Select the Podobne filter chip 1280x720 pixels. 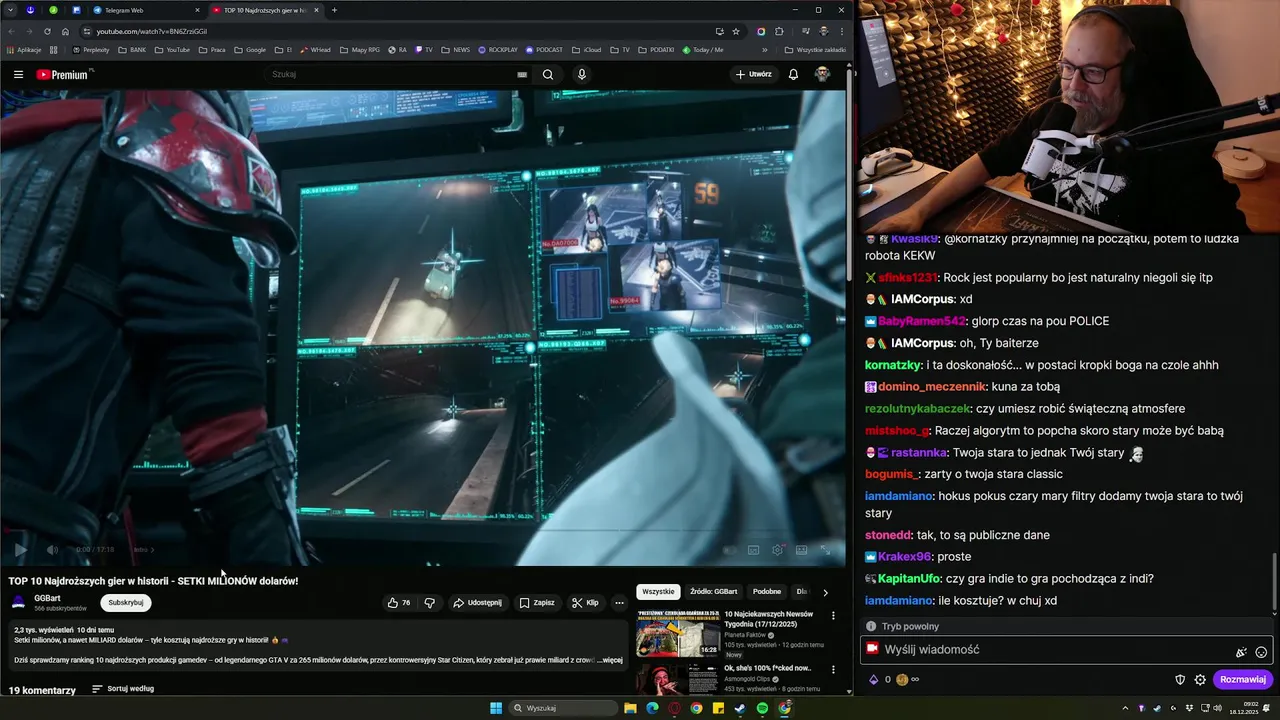(767, 592)
